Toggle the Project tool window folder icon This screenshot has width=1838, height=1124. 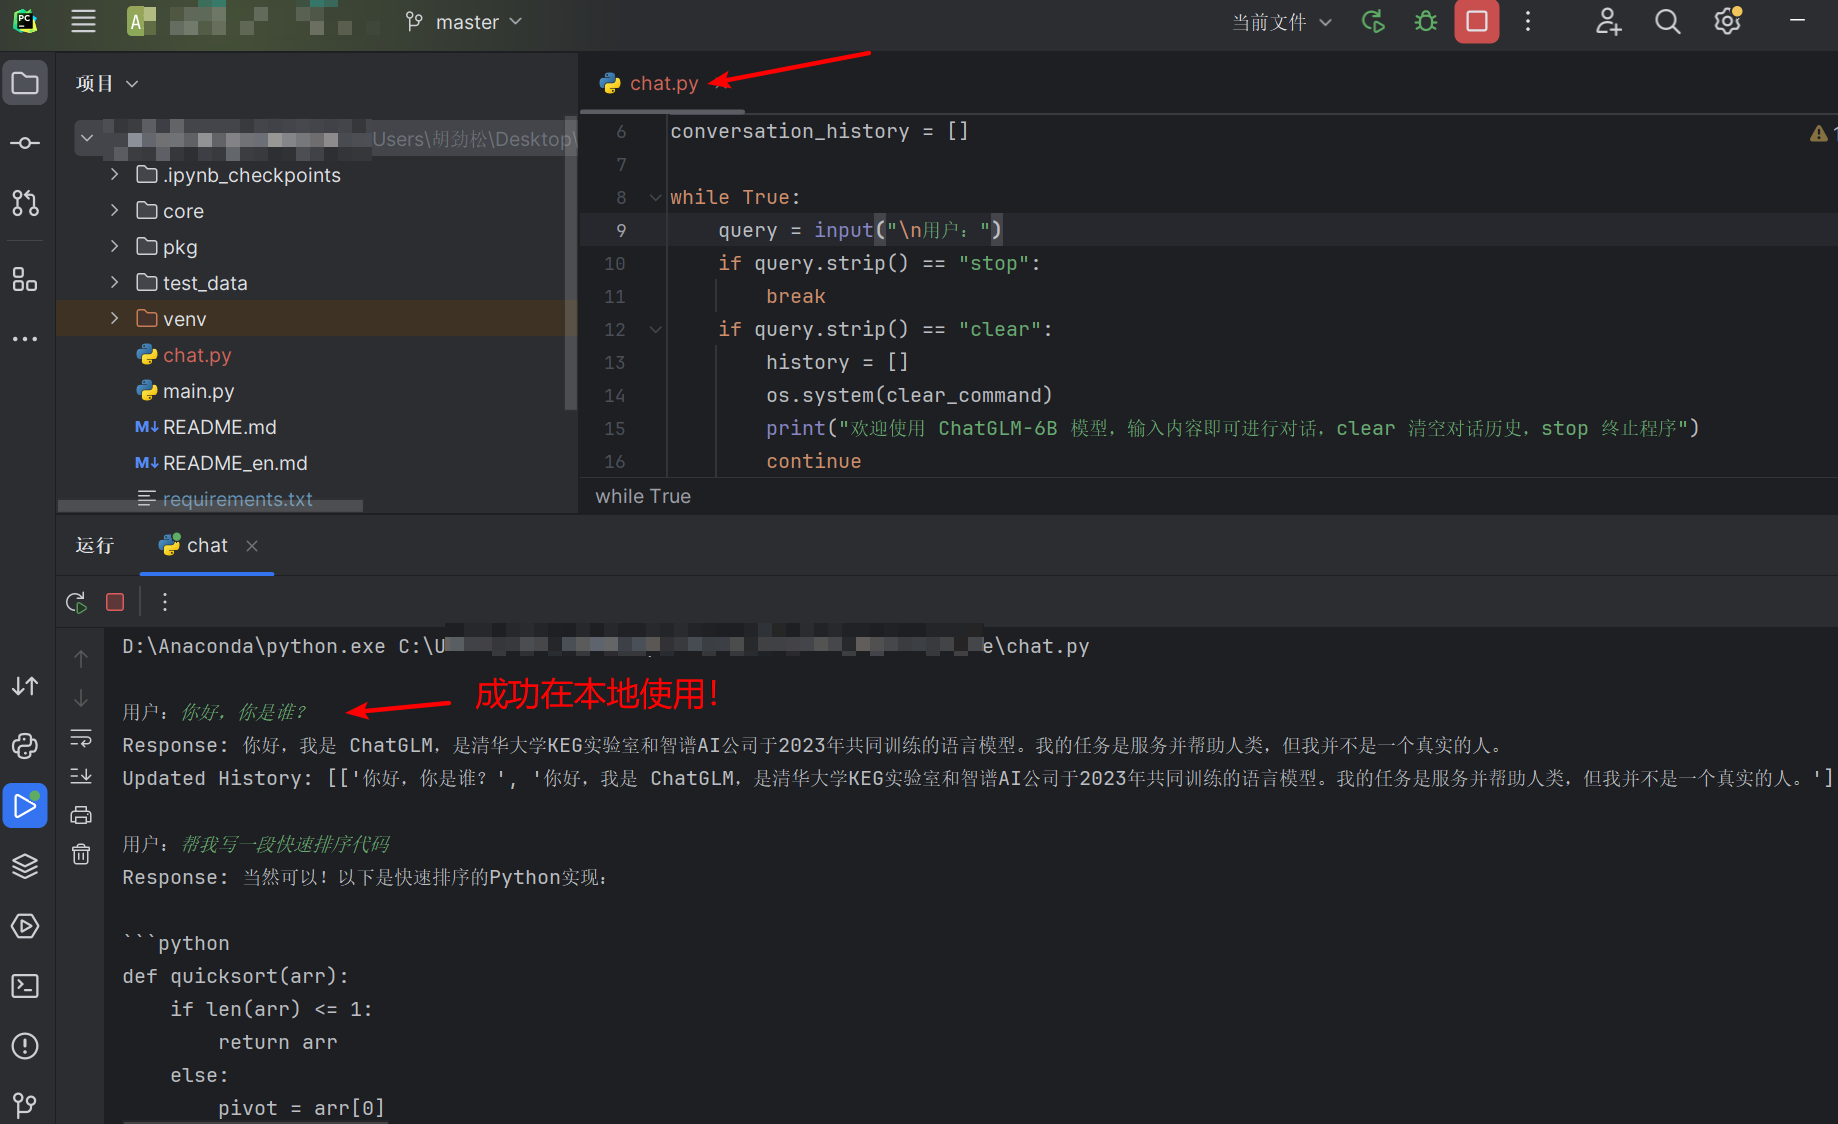(25, 83)
